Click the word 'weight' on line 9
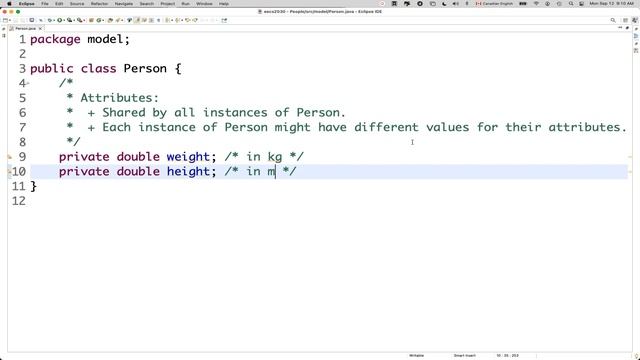 [188, 157]
